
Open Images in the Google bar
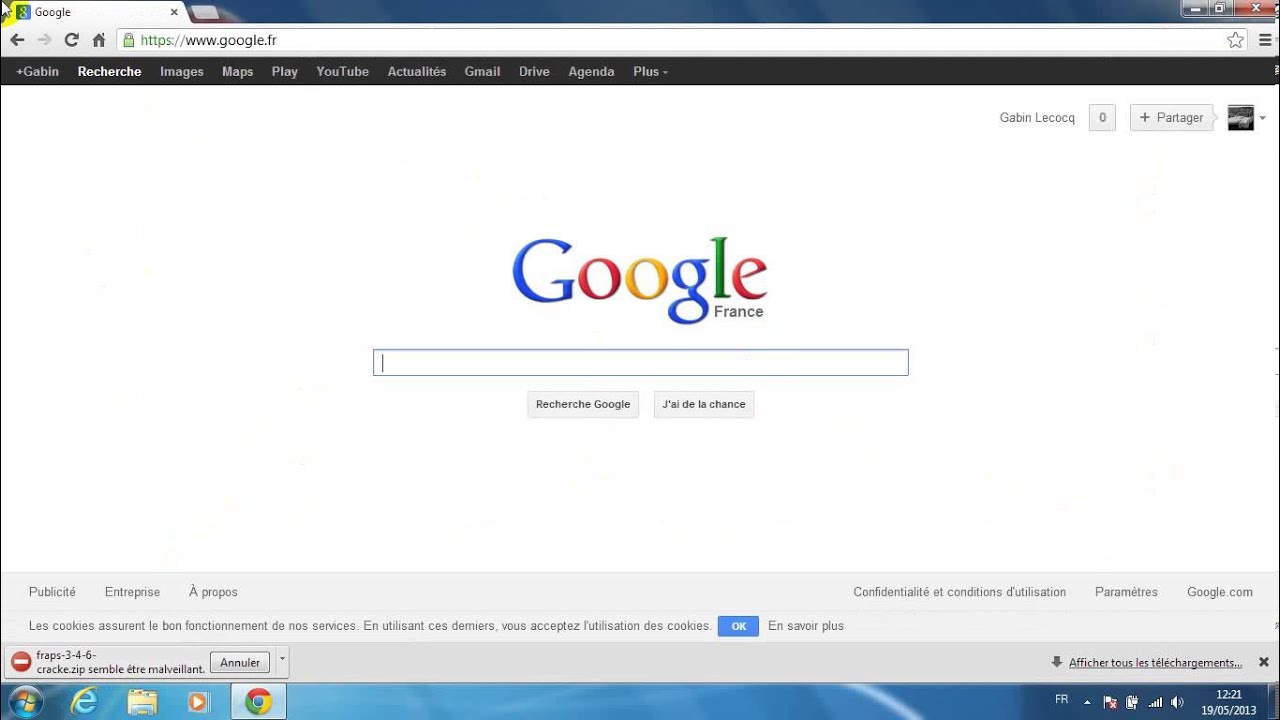pyautogui.click(x=182, y=71)
